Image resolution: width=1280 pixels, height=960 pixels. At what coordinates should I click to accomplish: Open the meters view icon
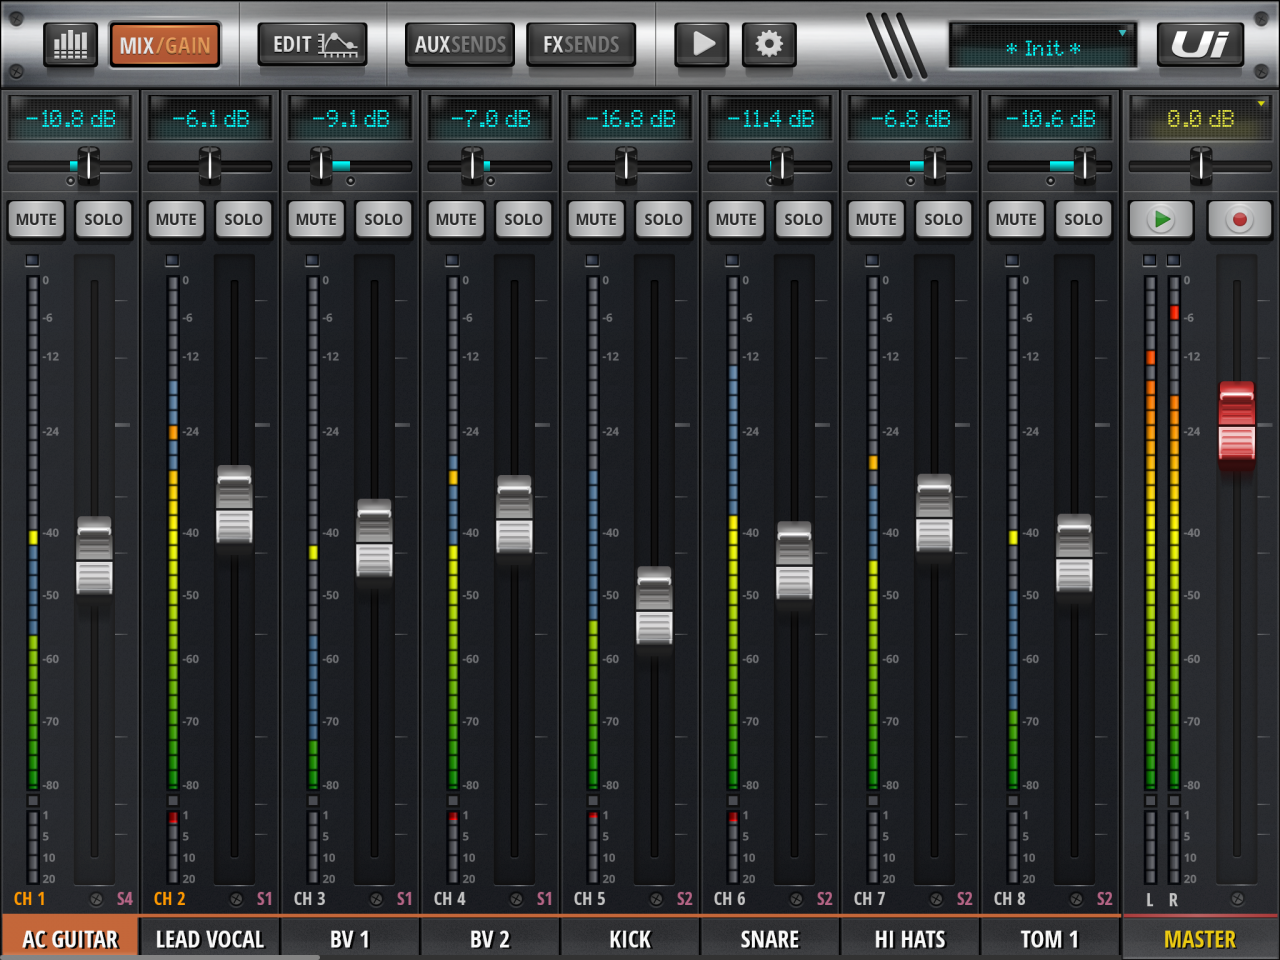[x=70, y=45]
